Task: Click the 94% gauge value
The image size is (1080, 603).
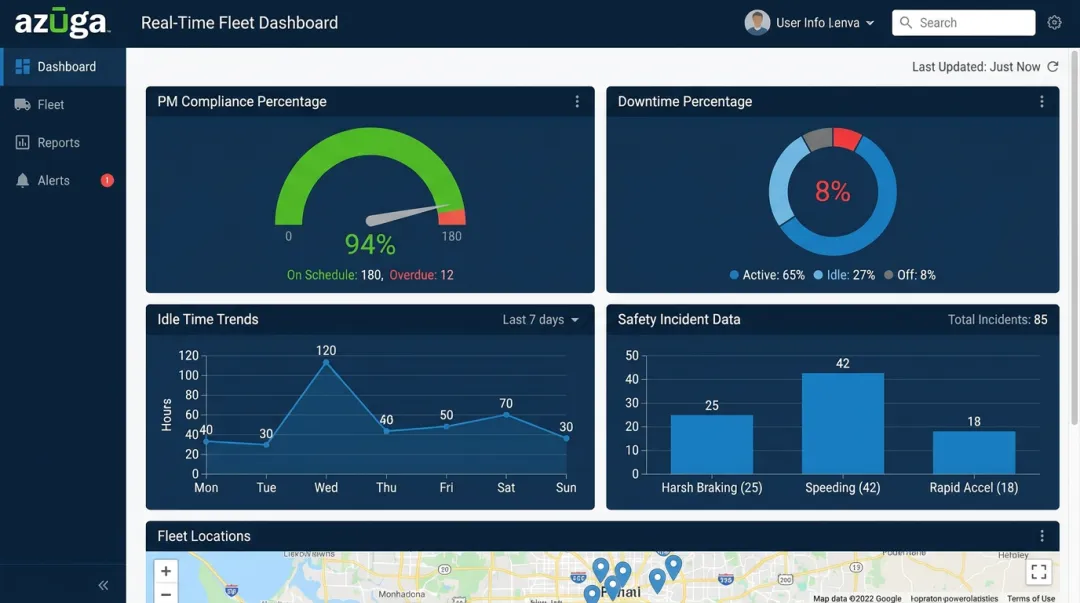Action: pos(370,245)
